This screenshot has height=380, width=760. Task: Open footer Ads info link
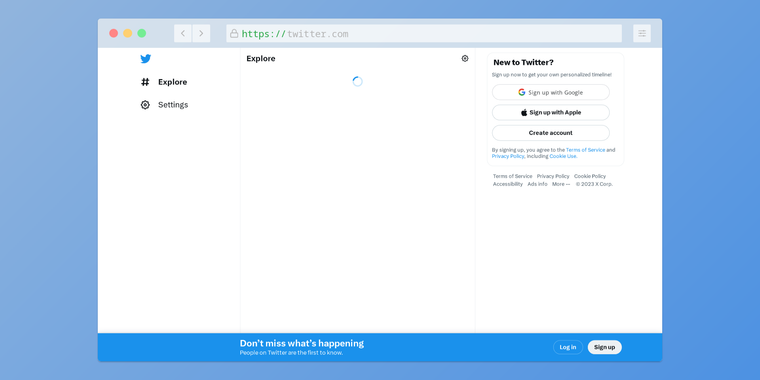[538, 184]
